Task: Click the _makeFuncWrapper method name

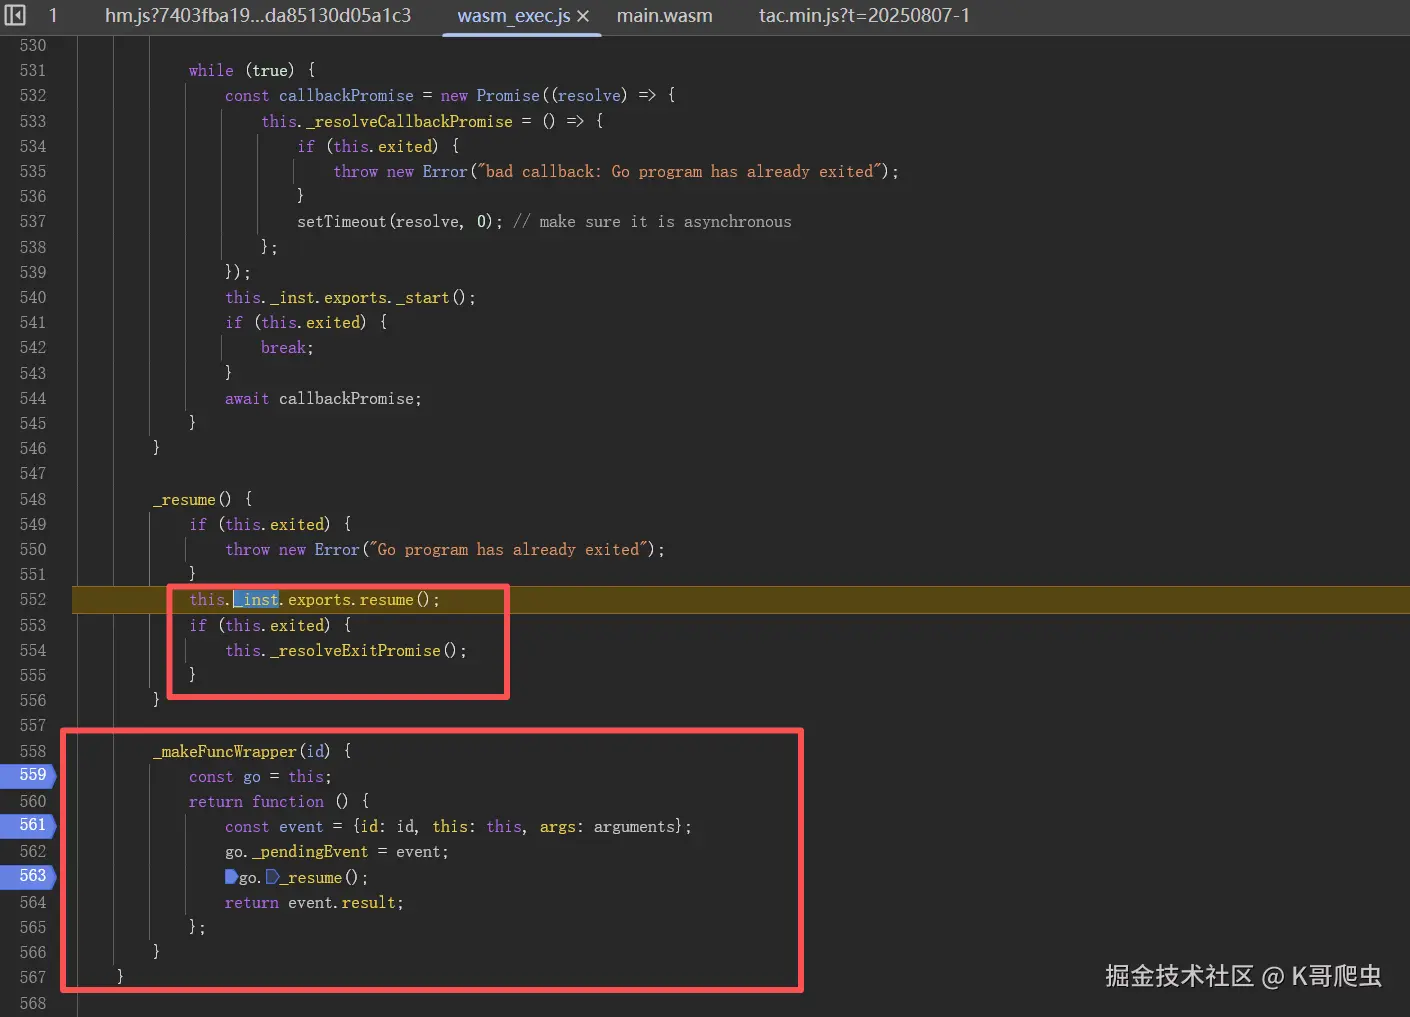Action: pyautogui.click(x=225, y=751)
